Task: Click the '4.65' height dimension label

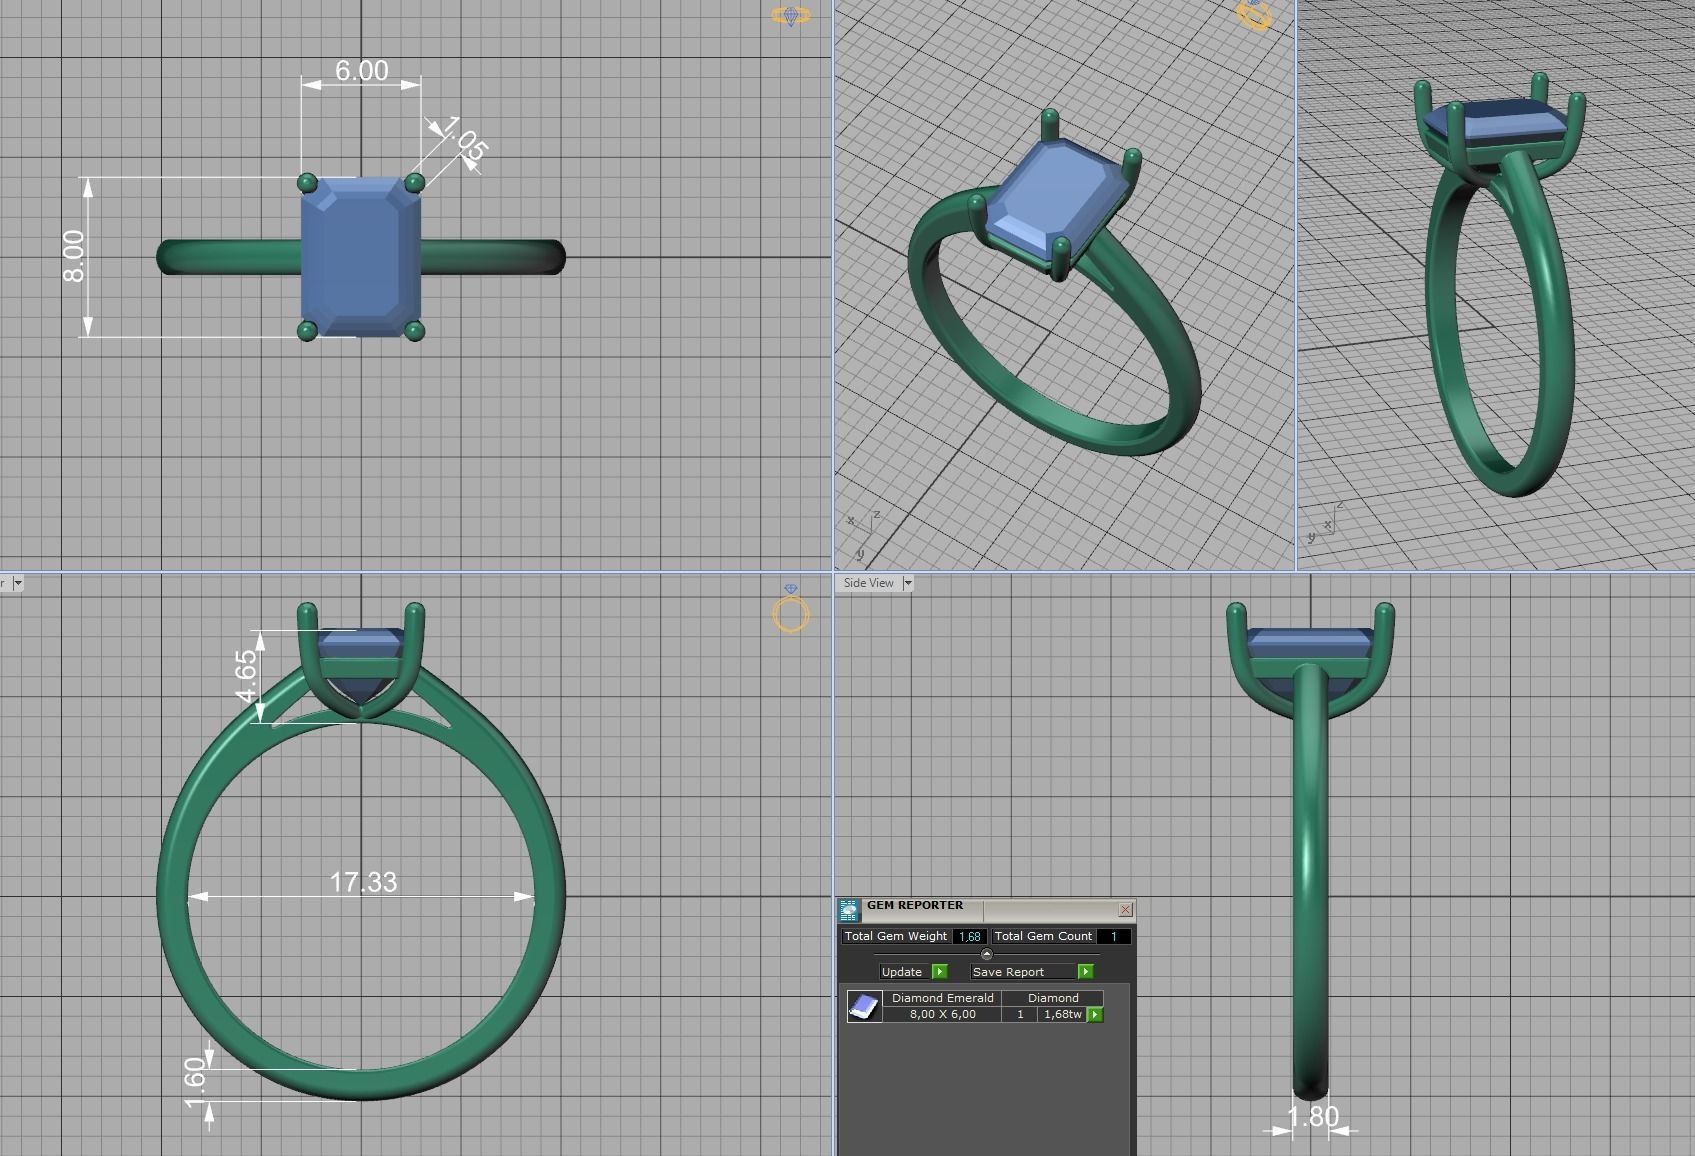Action: [246, 677]
